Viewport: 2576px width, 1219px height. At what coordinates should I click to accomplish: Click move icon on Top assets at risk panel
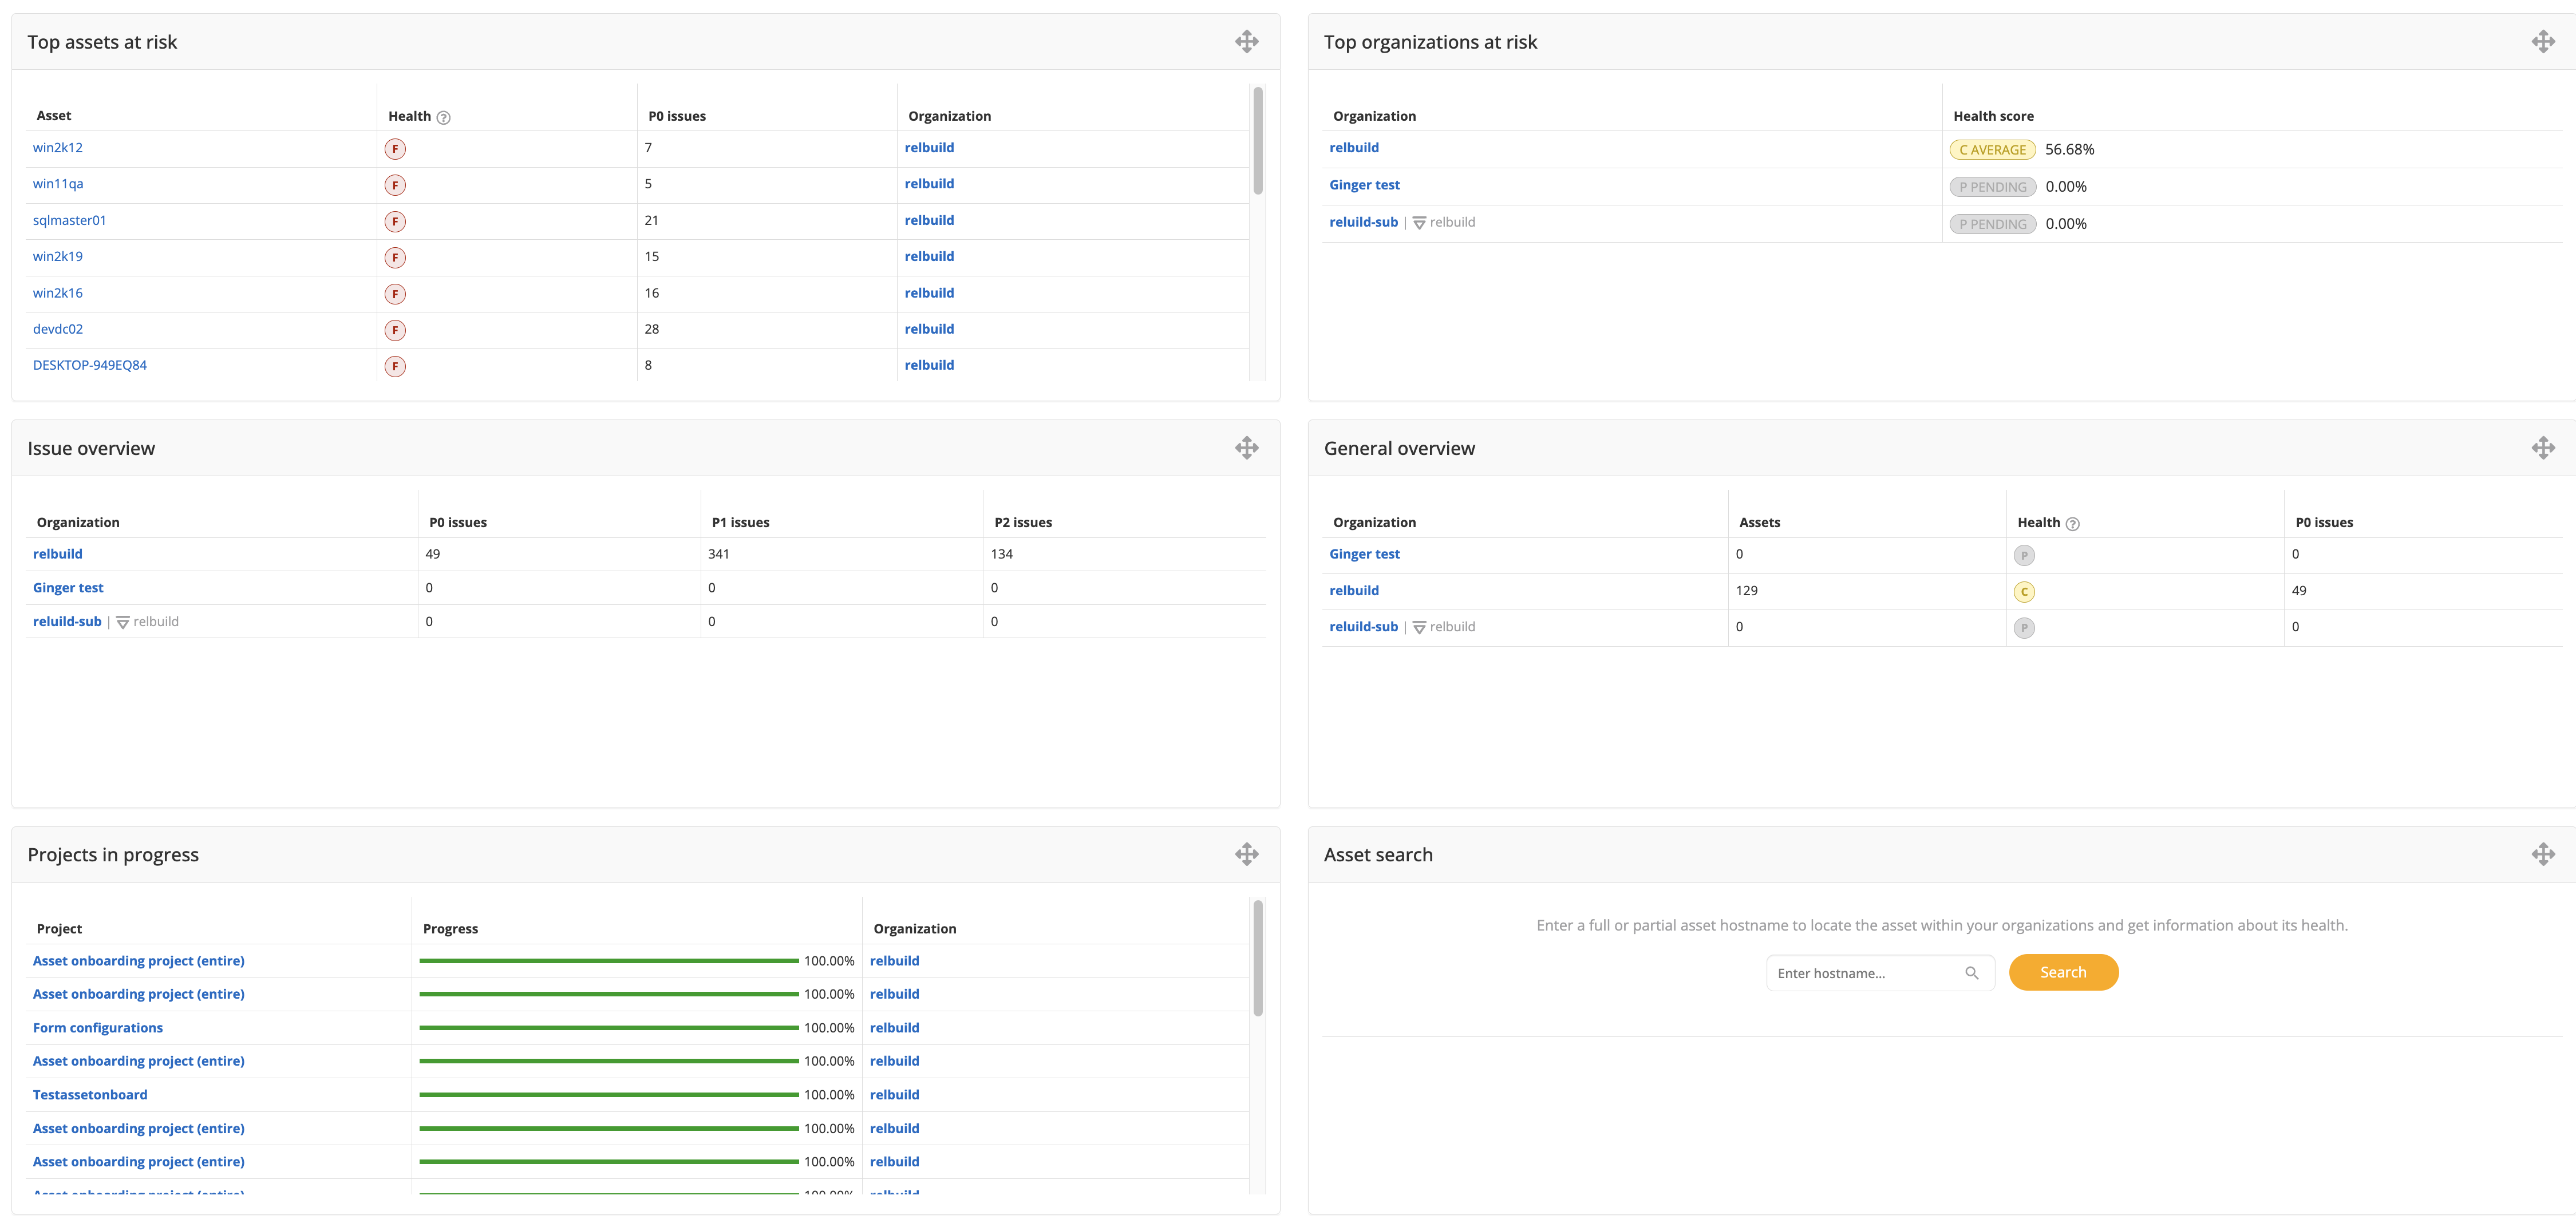[x=1246, y=41]
